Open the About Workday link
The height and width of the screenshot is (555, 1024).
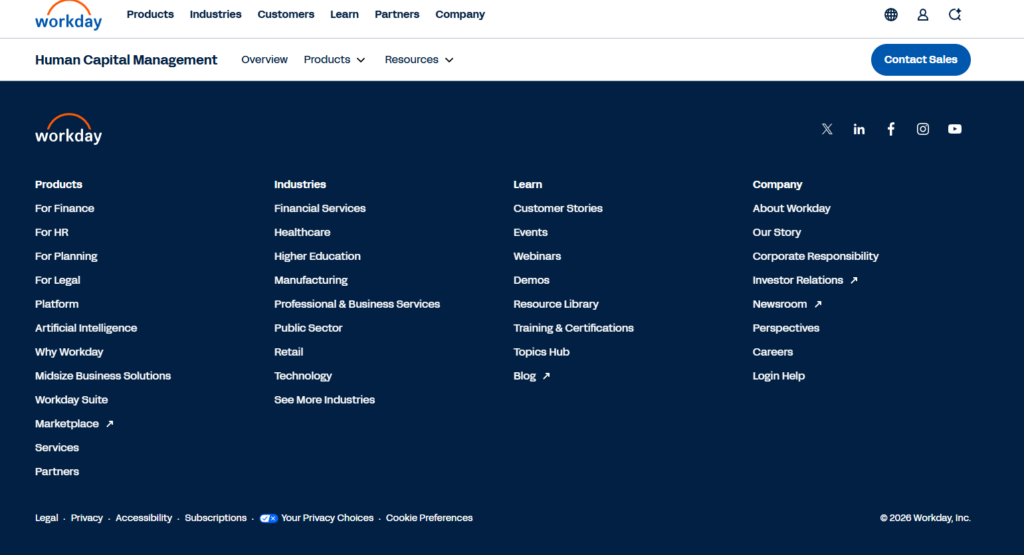(792, 208)
